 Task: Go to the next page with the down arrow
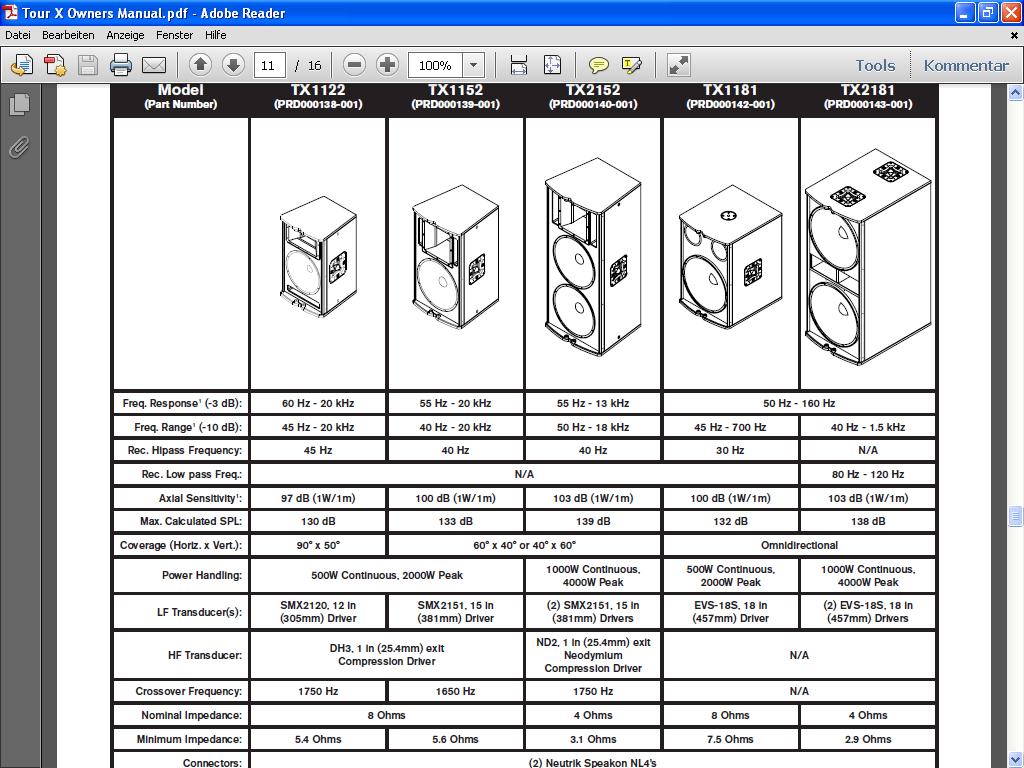click(233, 65)
